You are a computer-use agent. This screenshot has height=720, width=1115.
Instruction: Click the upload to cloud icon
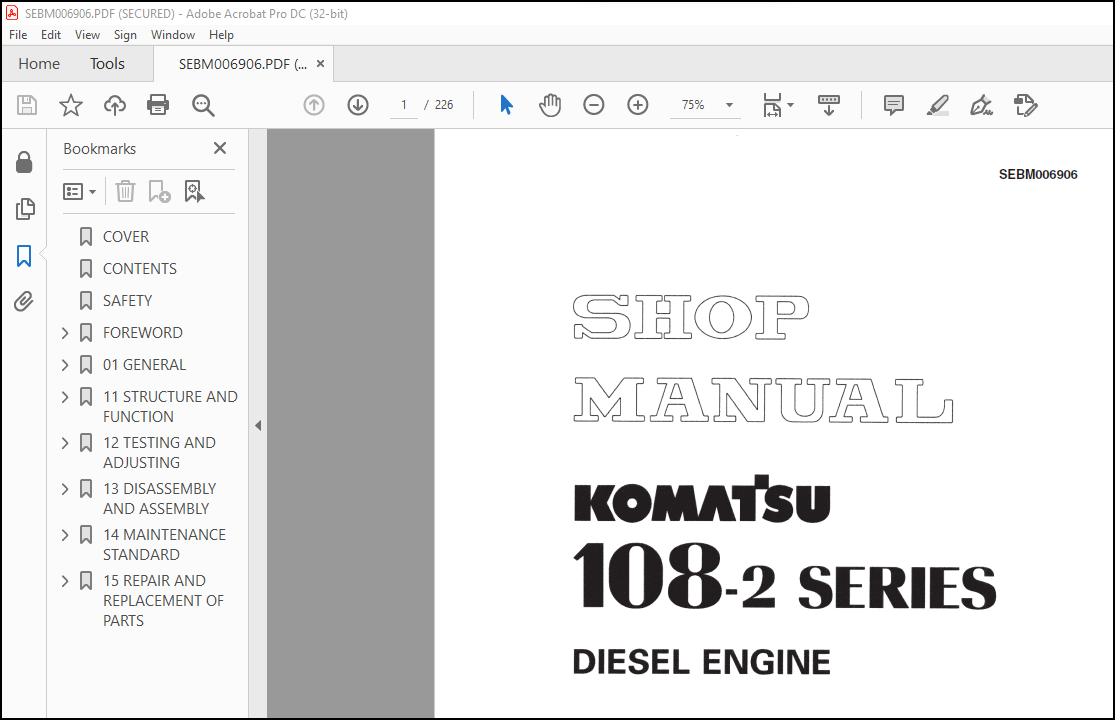click(114, 105)
